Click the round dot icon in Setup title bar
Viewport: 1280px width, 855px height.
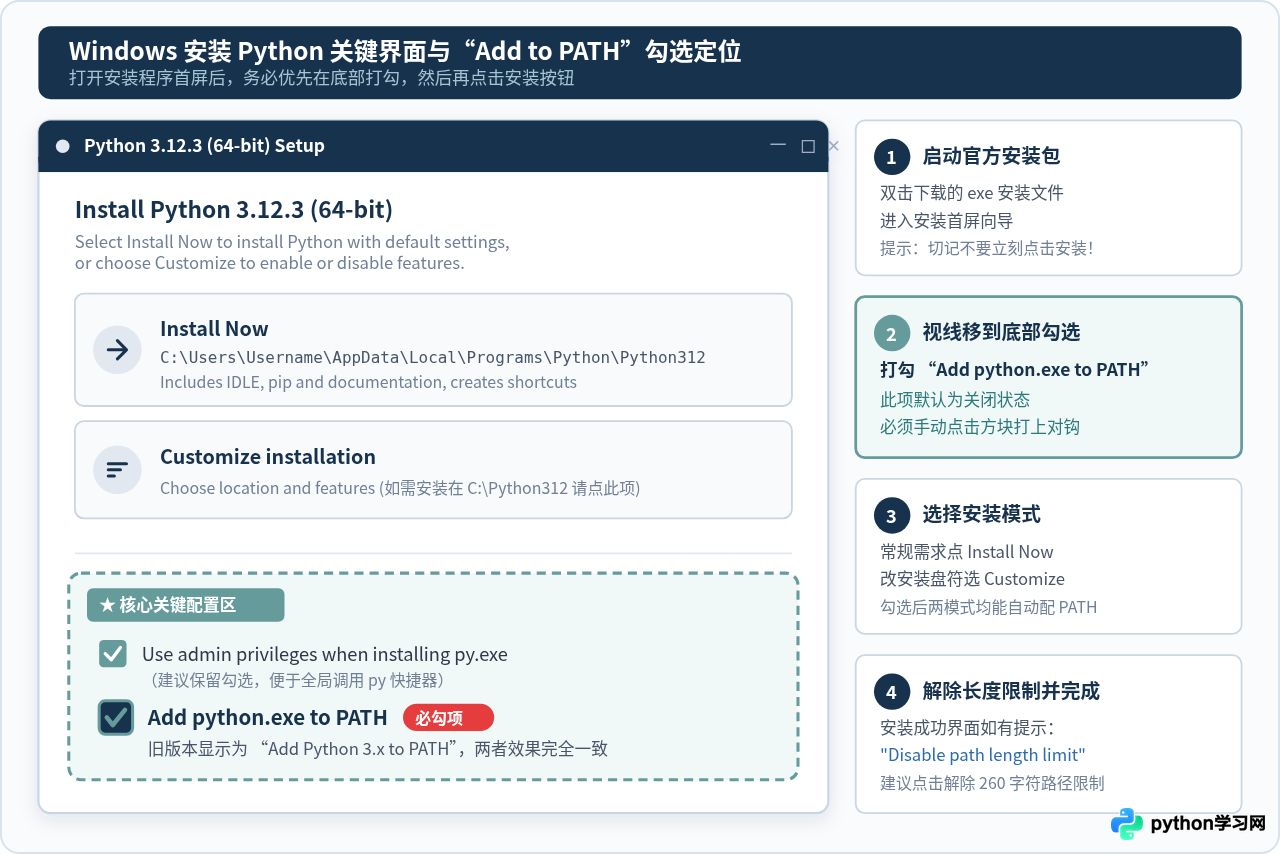[63, 146]
